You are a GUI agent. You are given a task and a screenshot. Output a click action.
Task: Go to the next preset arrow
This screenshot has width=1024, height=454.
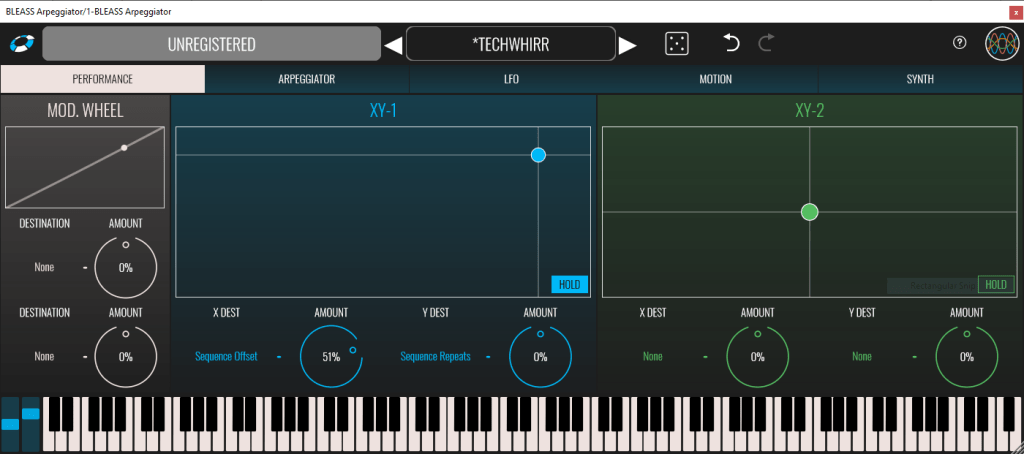coord(627,45)
